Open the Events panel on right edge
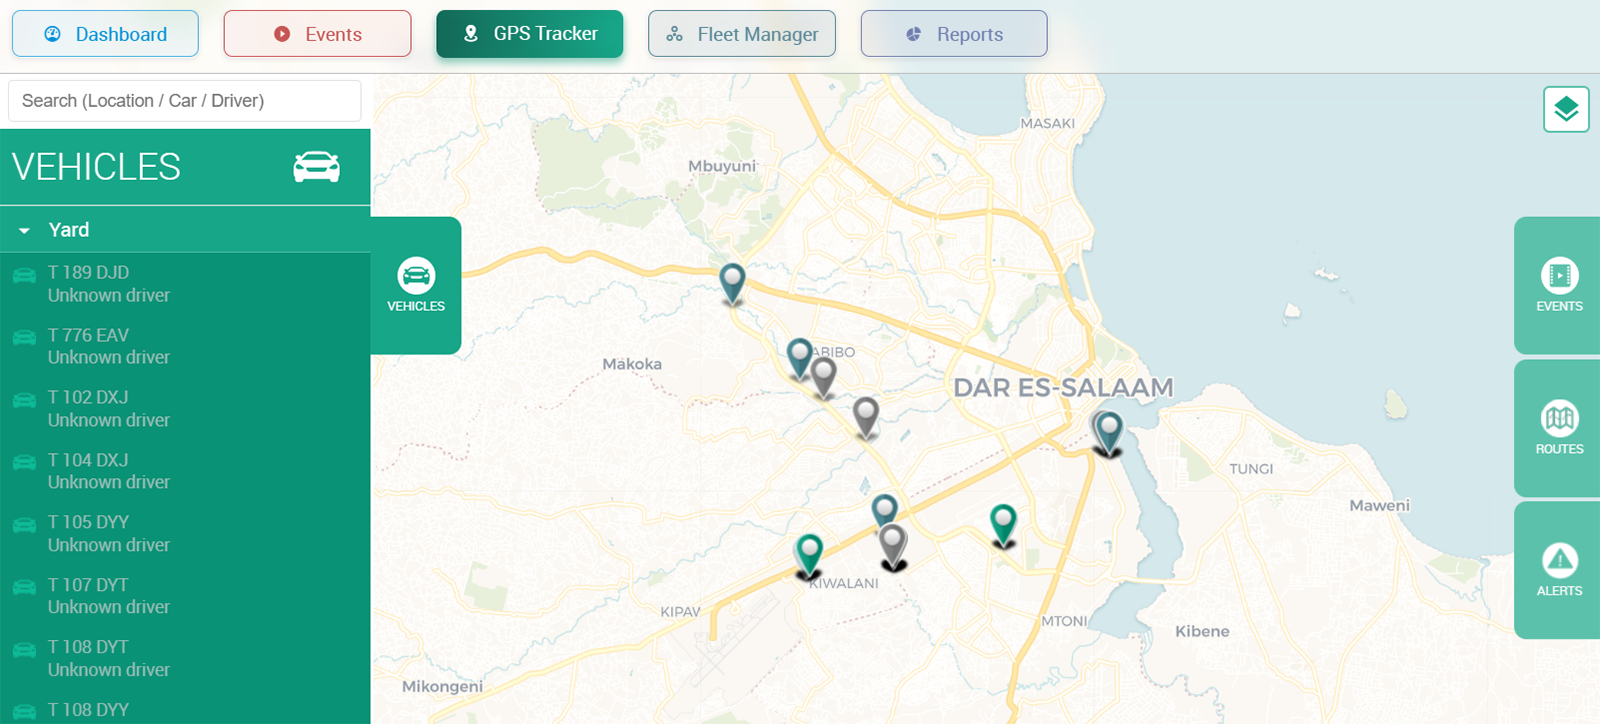Viewport: 1600px width, 724px height. click(x=1558, y=285)
